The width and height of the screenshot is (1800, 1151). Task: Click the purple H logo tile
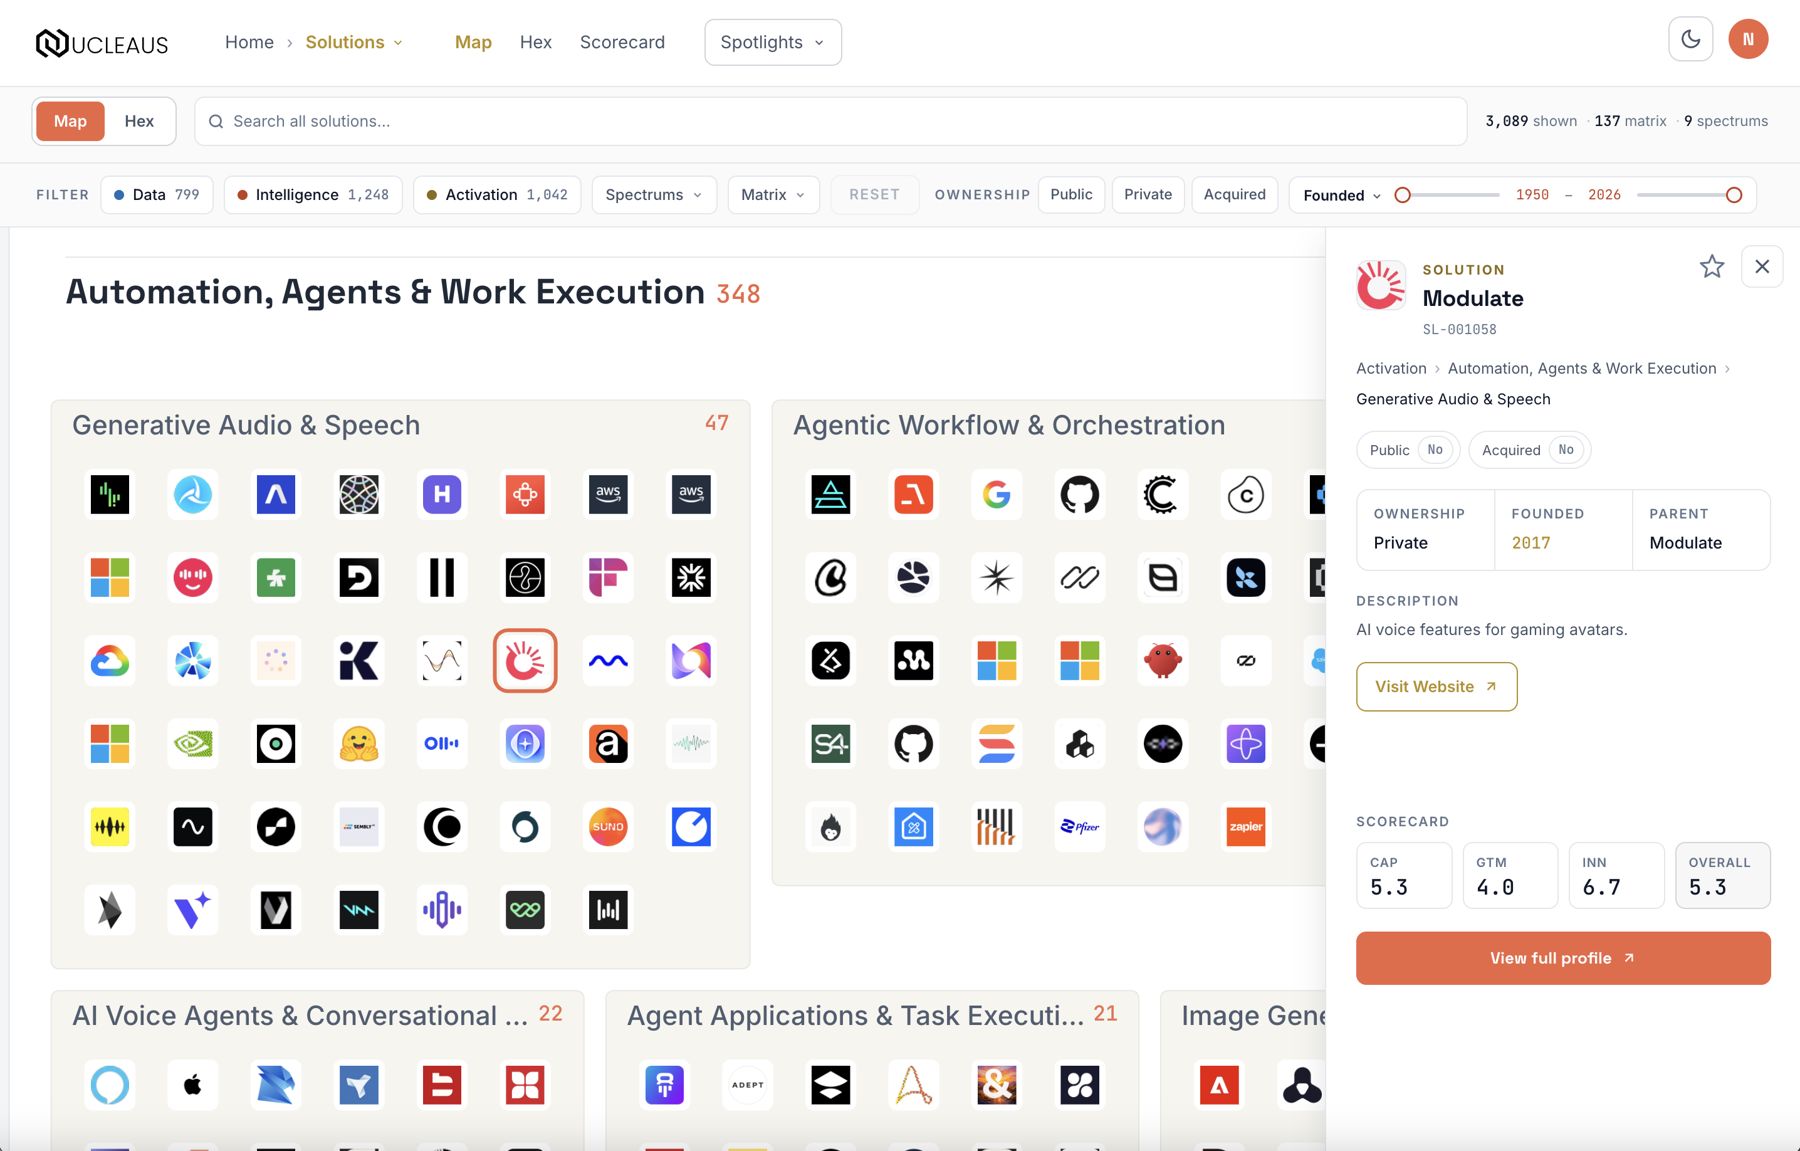point(442,494)
